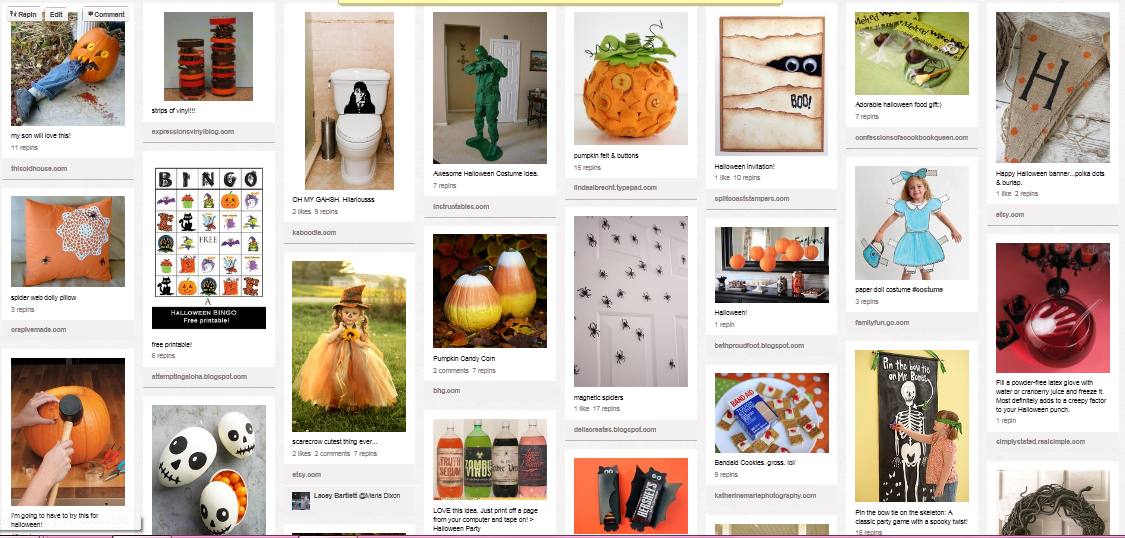The width and height of the screenshot is (1125, 538).
Task: Open the expressionsvinylblog.com source link
Action: coord(193,132)
